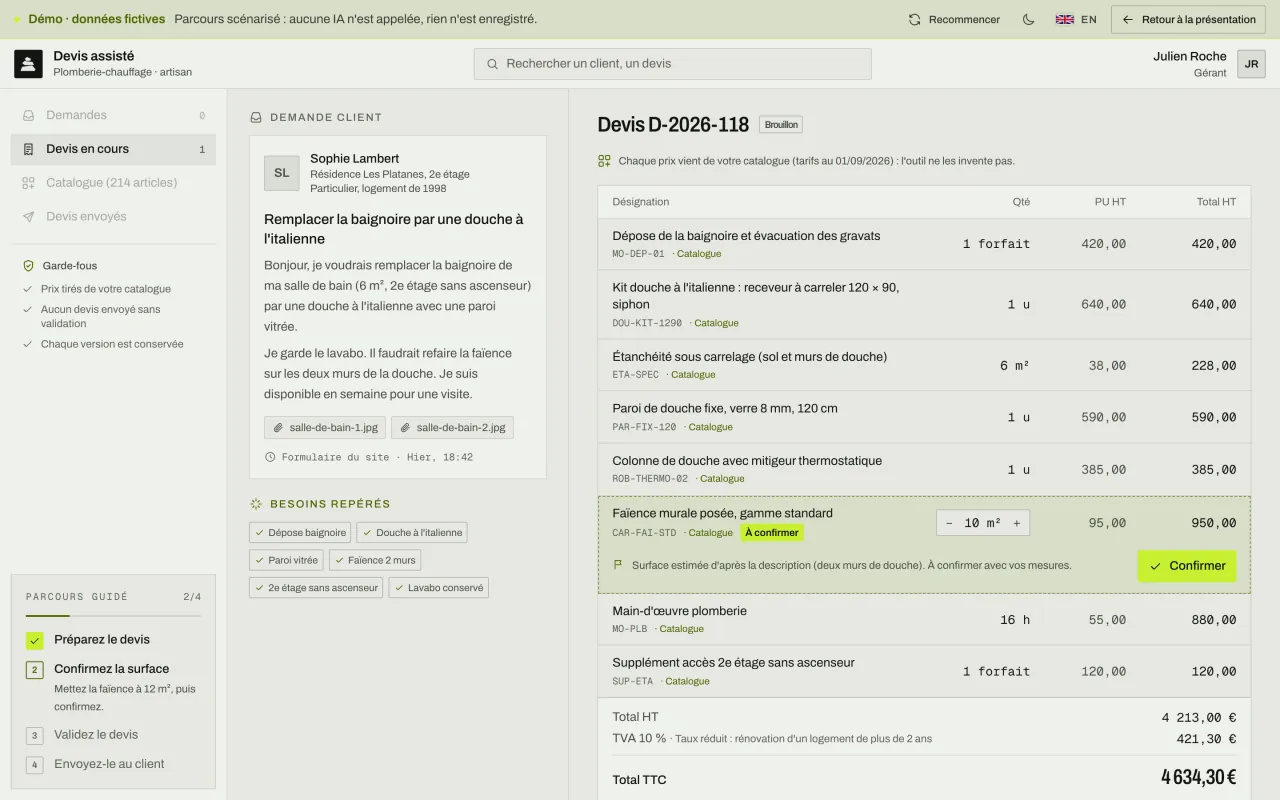
Task: Select Devis en cours sidebar item
Action: pos(113,149)
